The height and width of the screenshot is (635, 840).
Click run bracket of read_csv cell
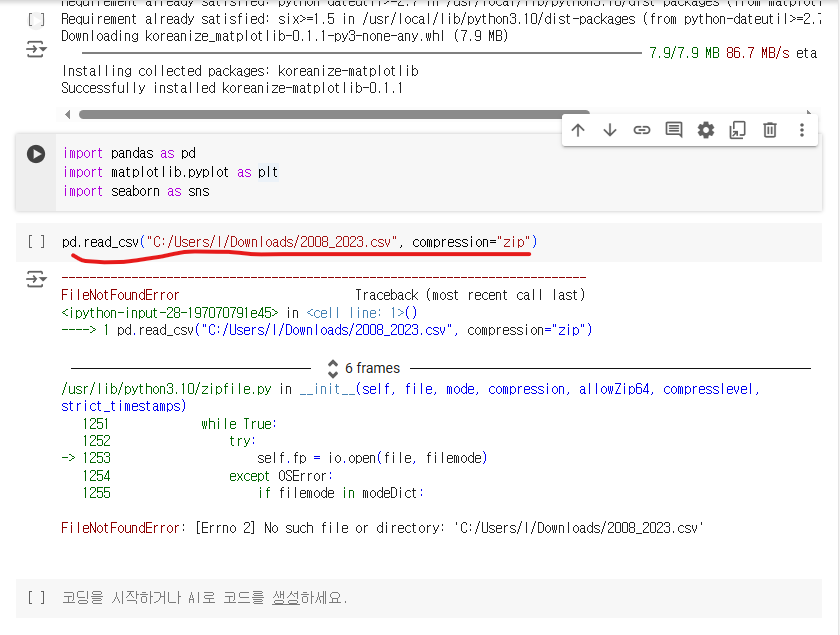pos(36,242)
